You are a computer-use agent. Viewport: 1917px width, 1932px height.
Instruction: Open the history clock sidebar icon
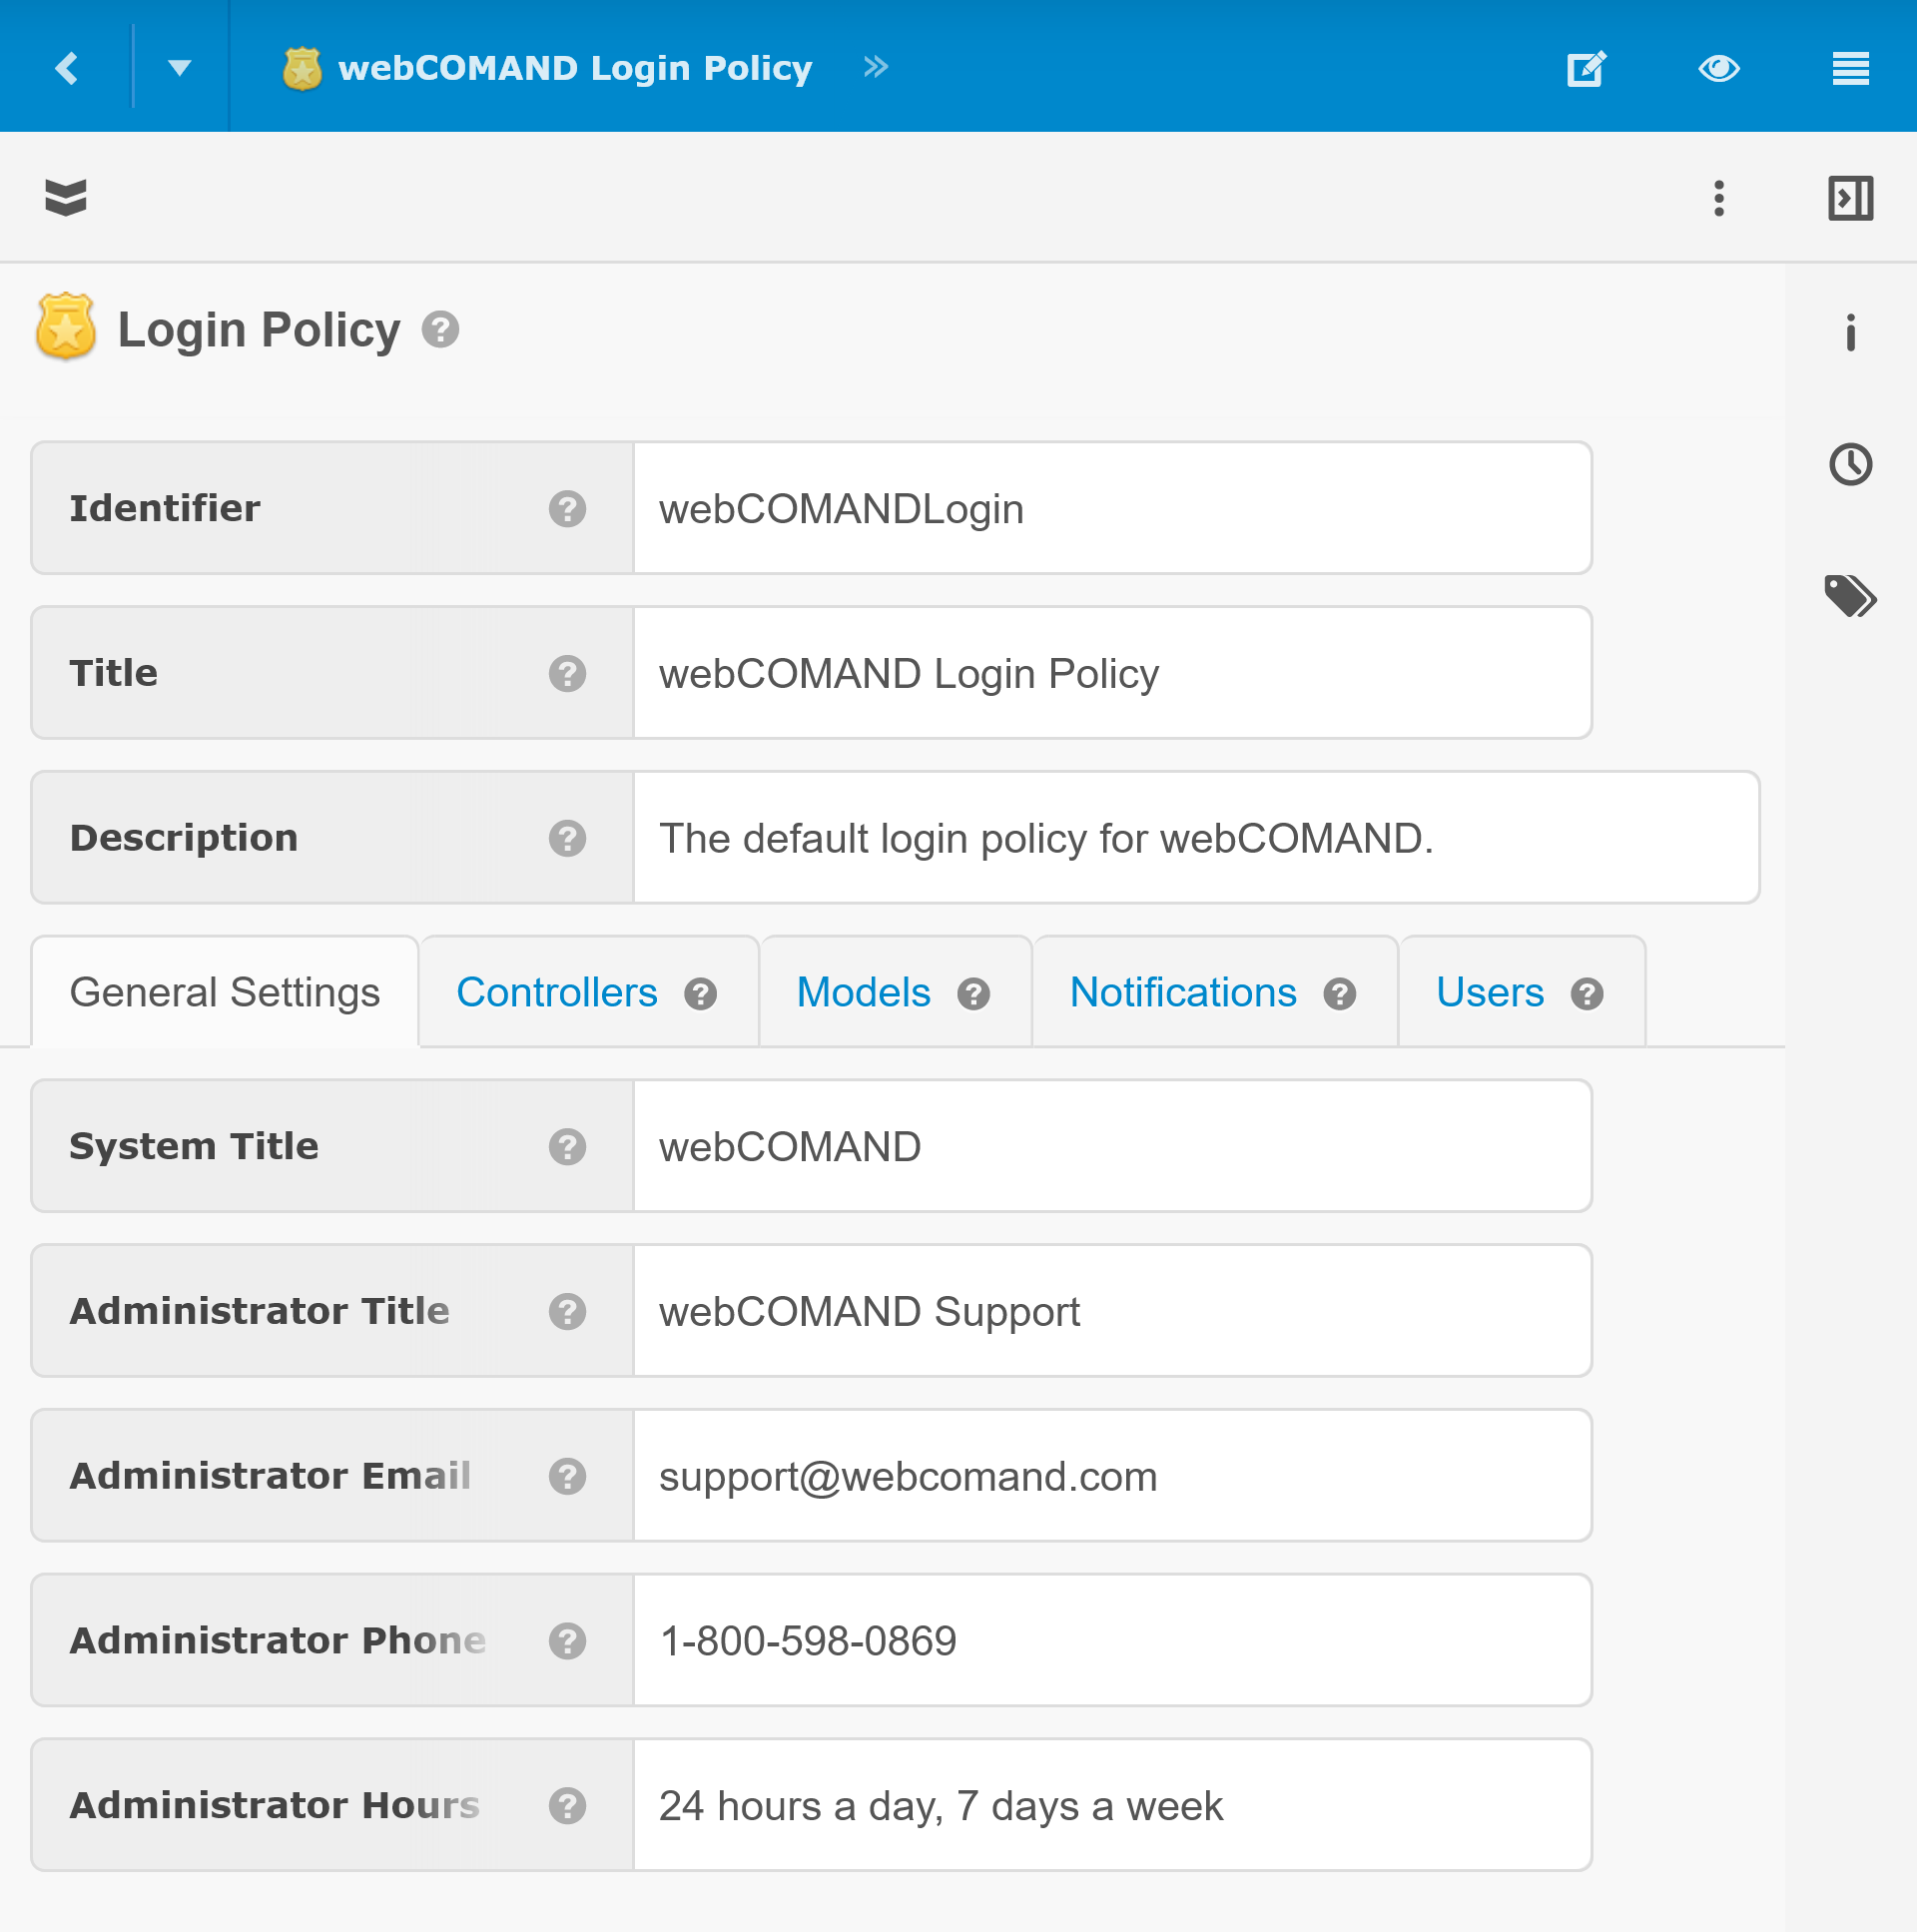click(1850, 464)
